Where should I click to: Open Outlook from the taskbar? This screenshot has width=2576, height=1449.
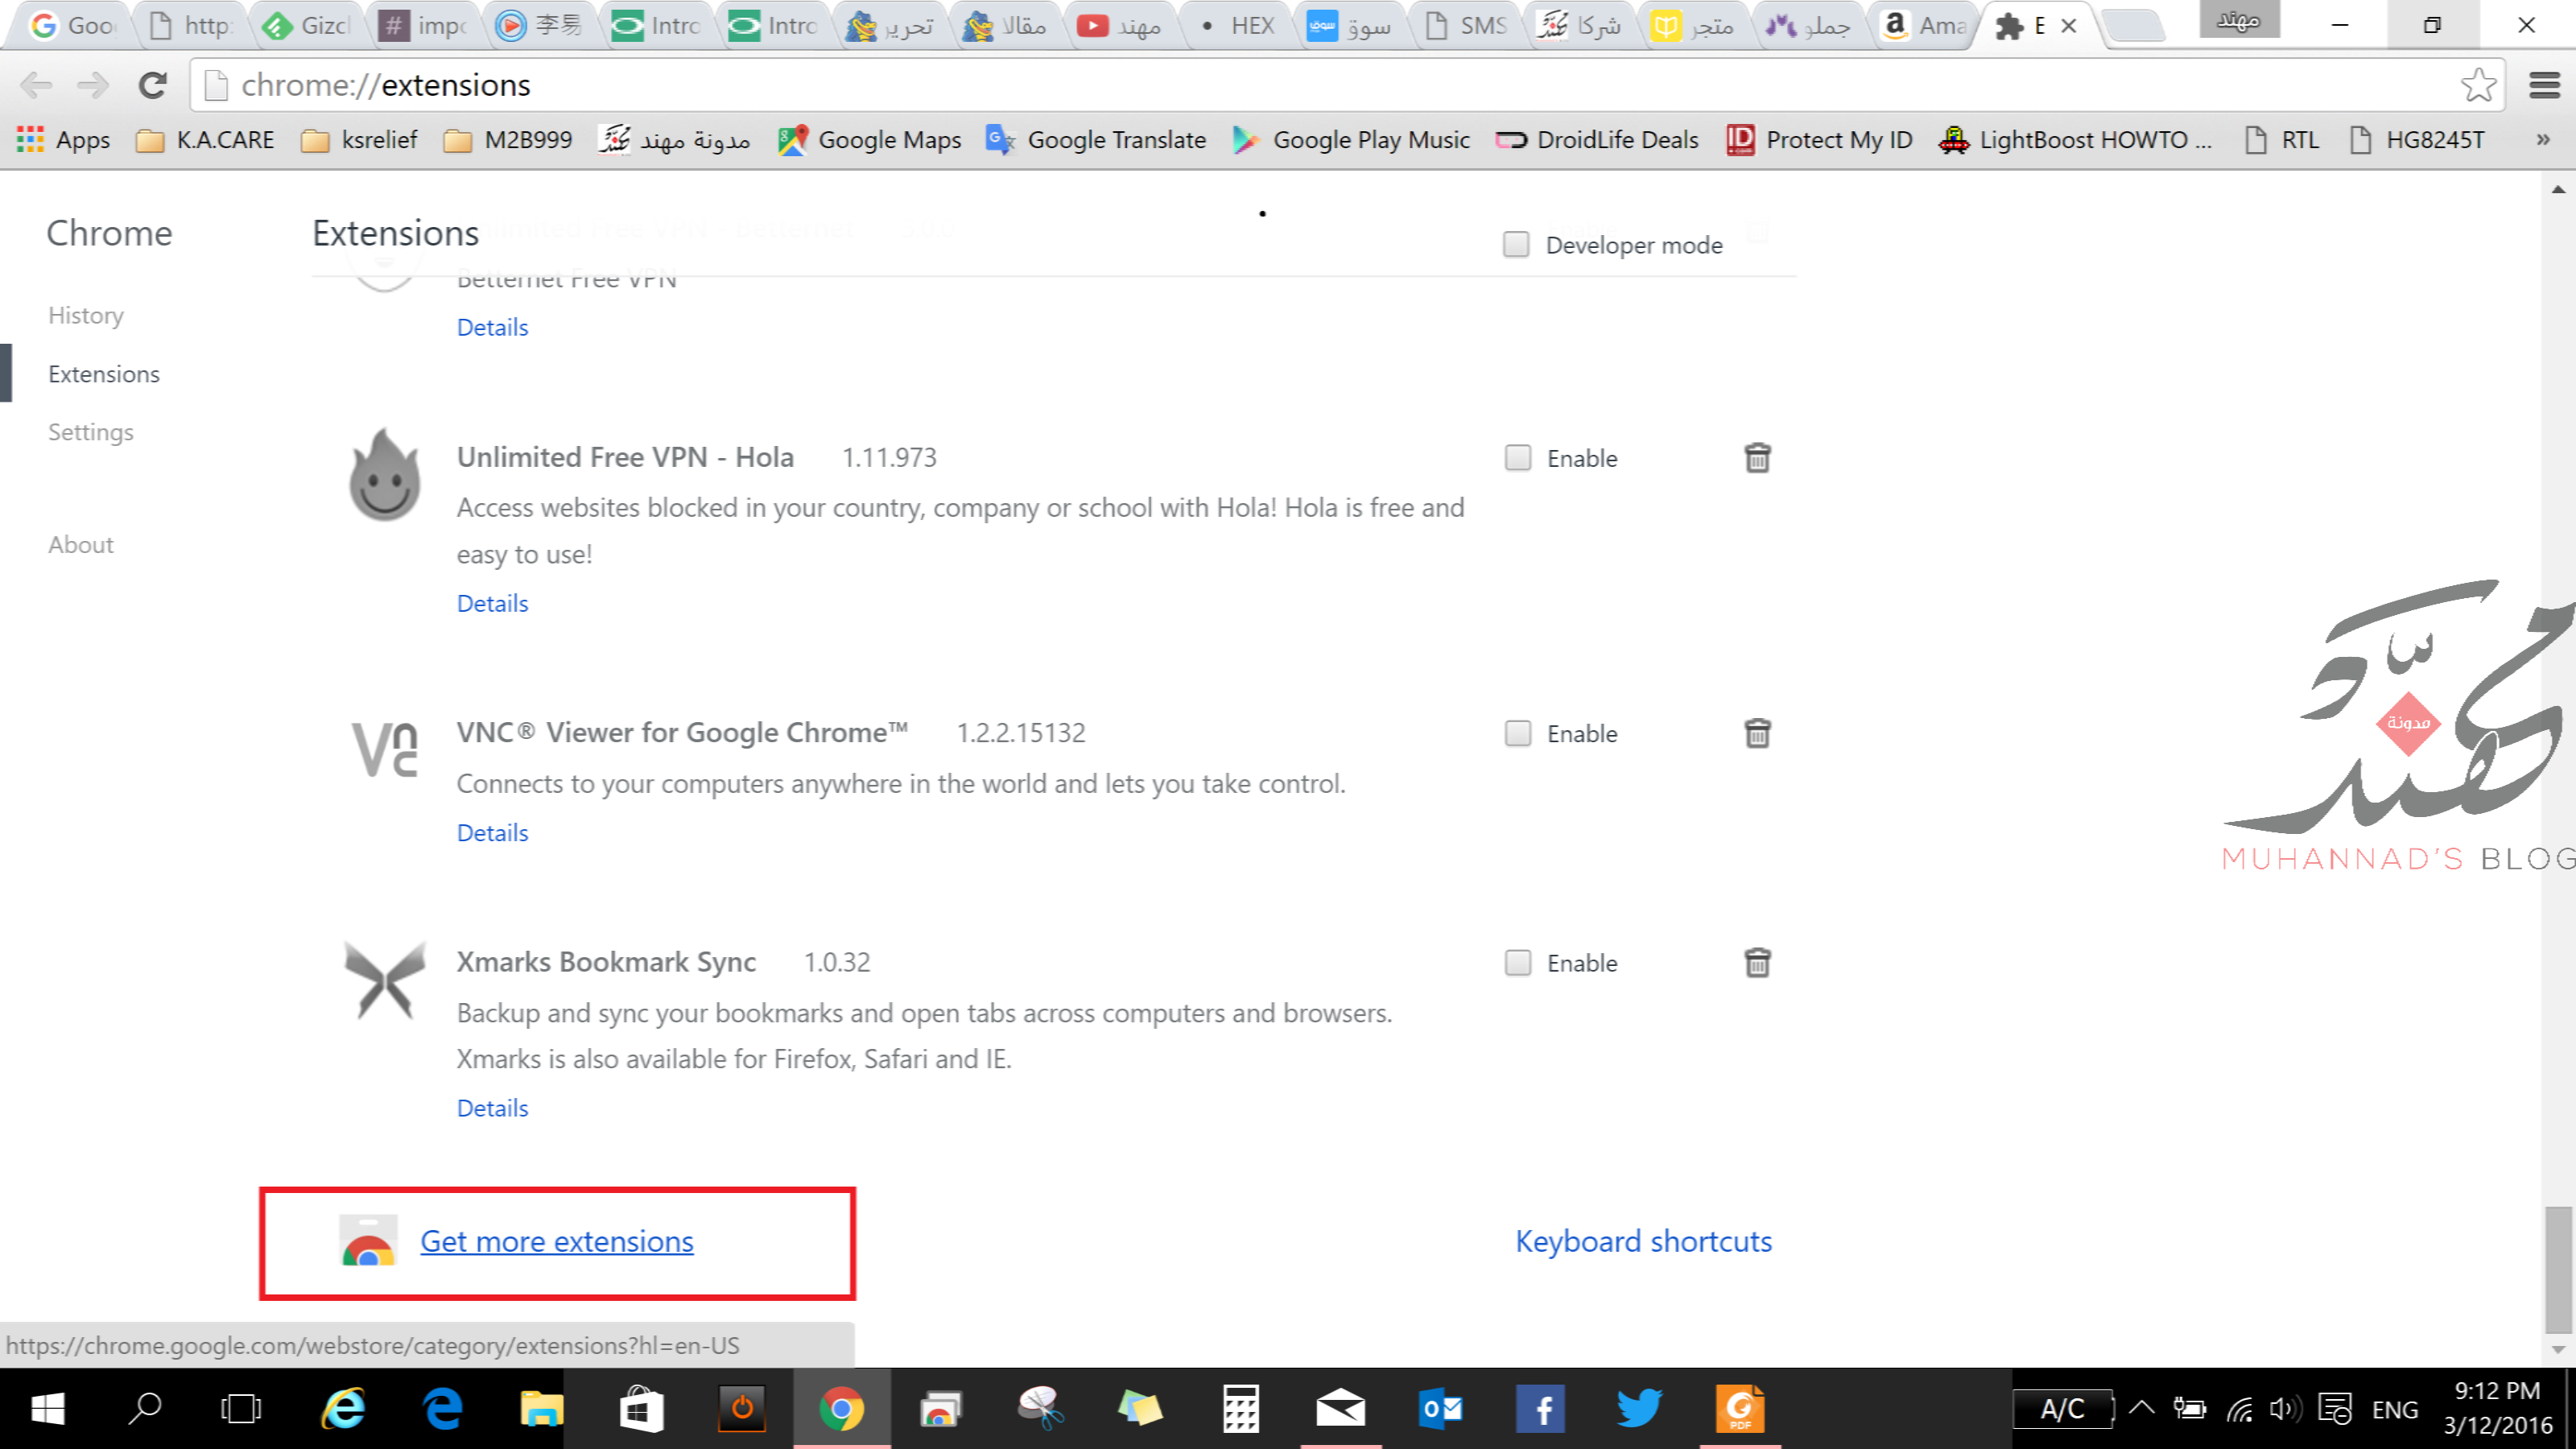pos(1440,1409)
